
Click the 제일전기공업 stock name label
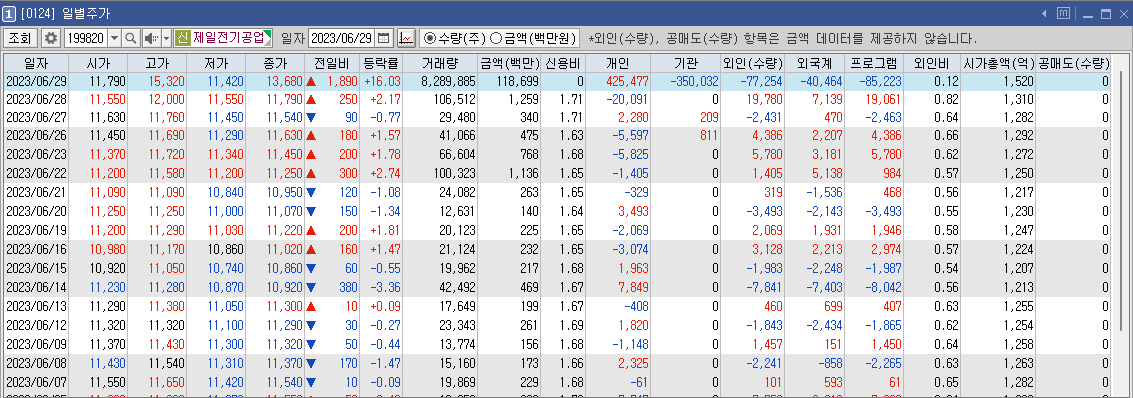click(x=228, y=38)
